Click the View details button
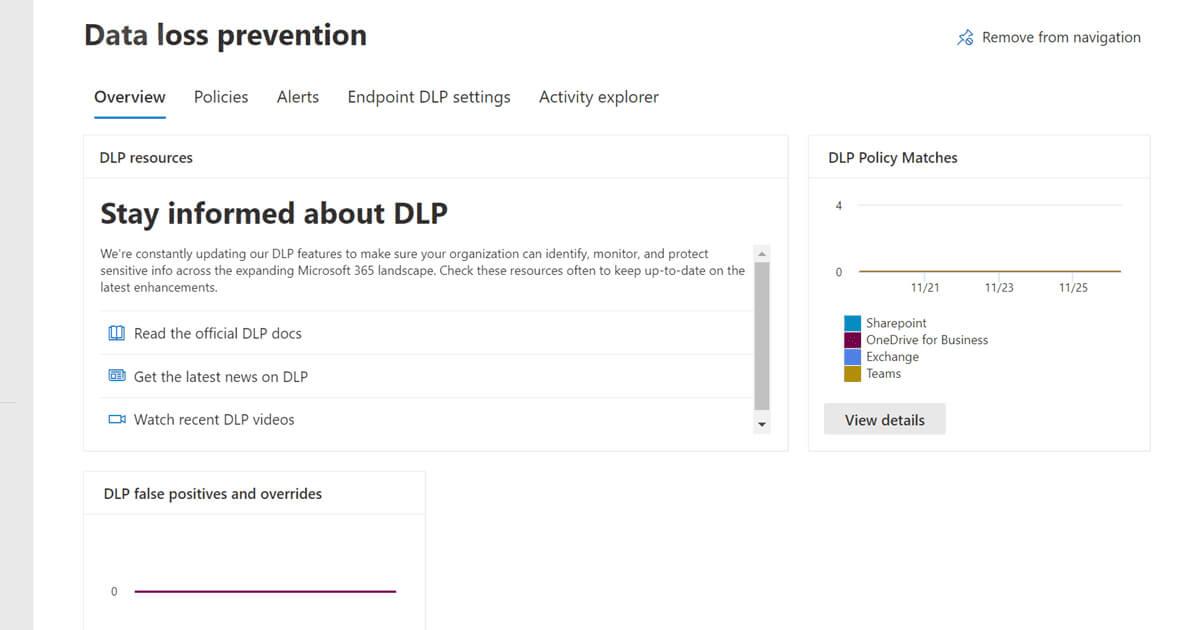 point(885,420)
